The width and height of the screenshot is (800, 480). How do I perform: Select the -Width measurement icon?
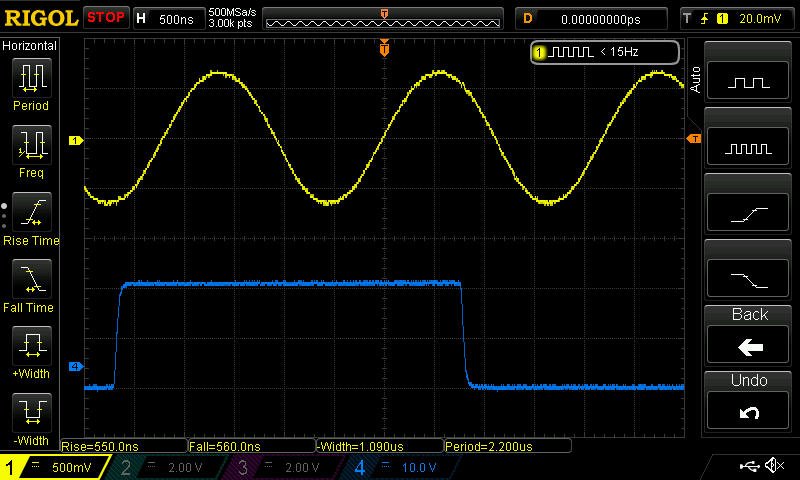[32, 412]
